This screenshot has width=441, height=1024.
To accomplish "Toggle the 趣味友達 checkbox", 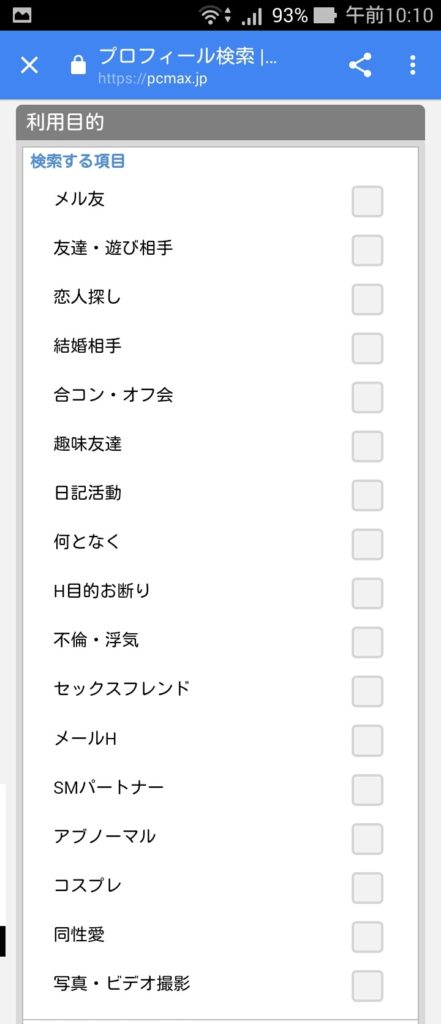I will pos(367,446).
